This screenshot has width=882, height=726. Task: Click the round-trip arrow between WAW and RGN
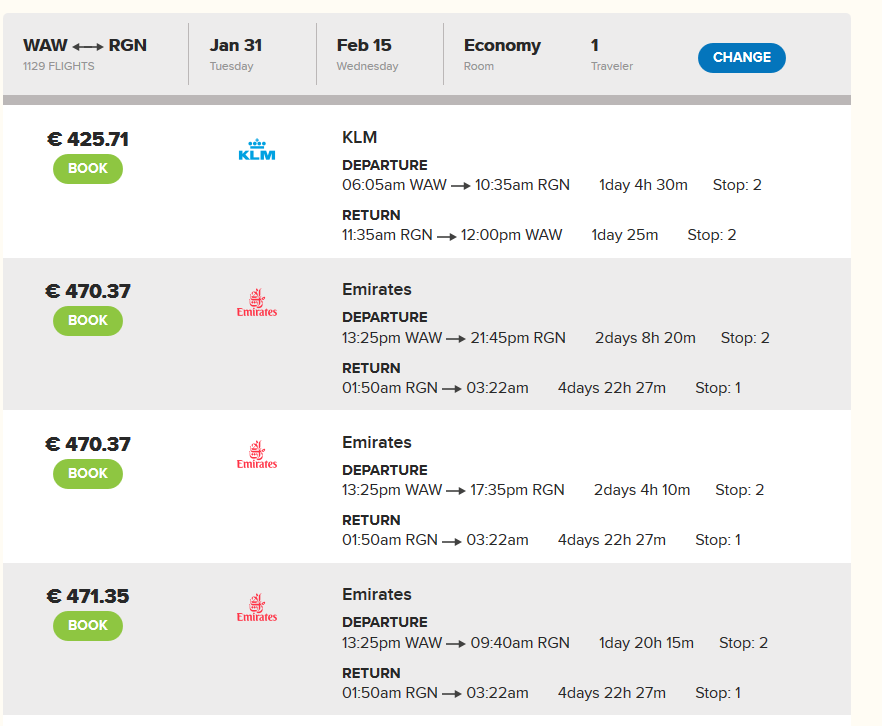pos(88,47)
